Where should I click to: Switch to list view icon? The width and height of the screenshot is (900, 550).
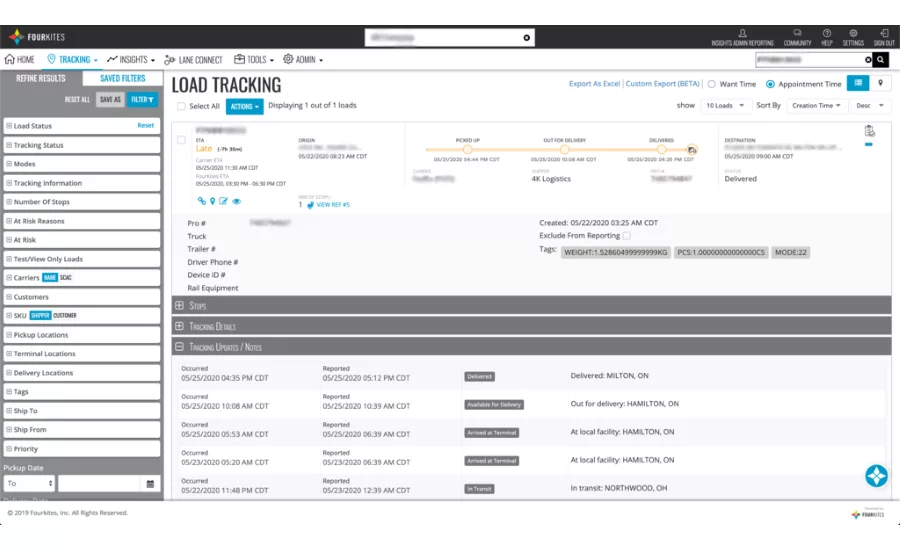coord(858,83)
